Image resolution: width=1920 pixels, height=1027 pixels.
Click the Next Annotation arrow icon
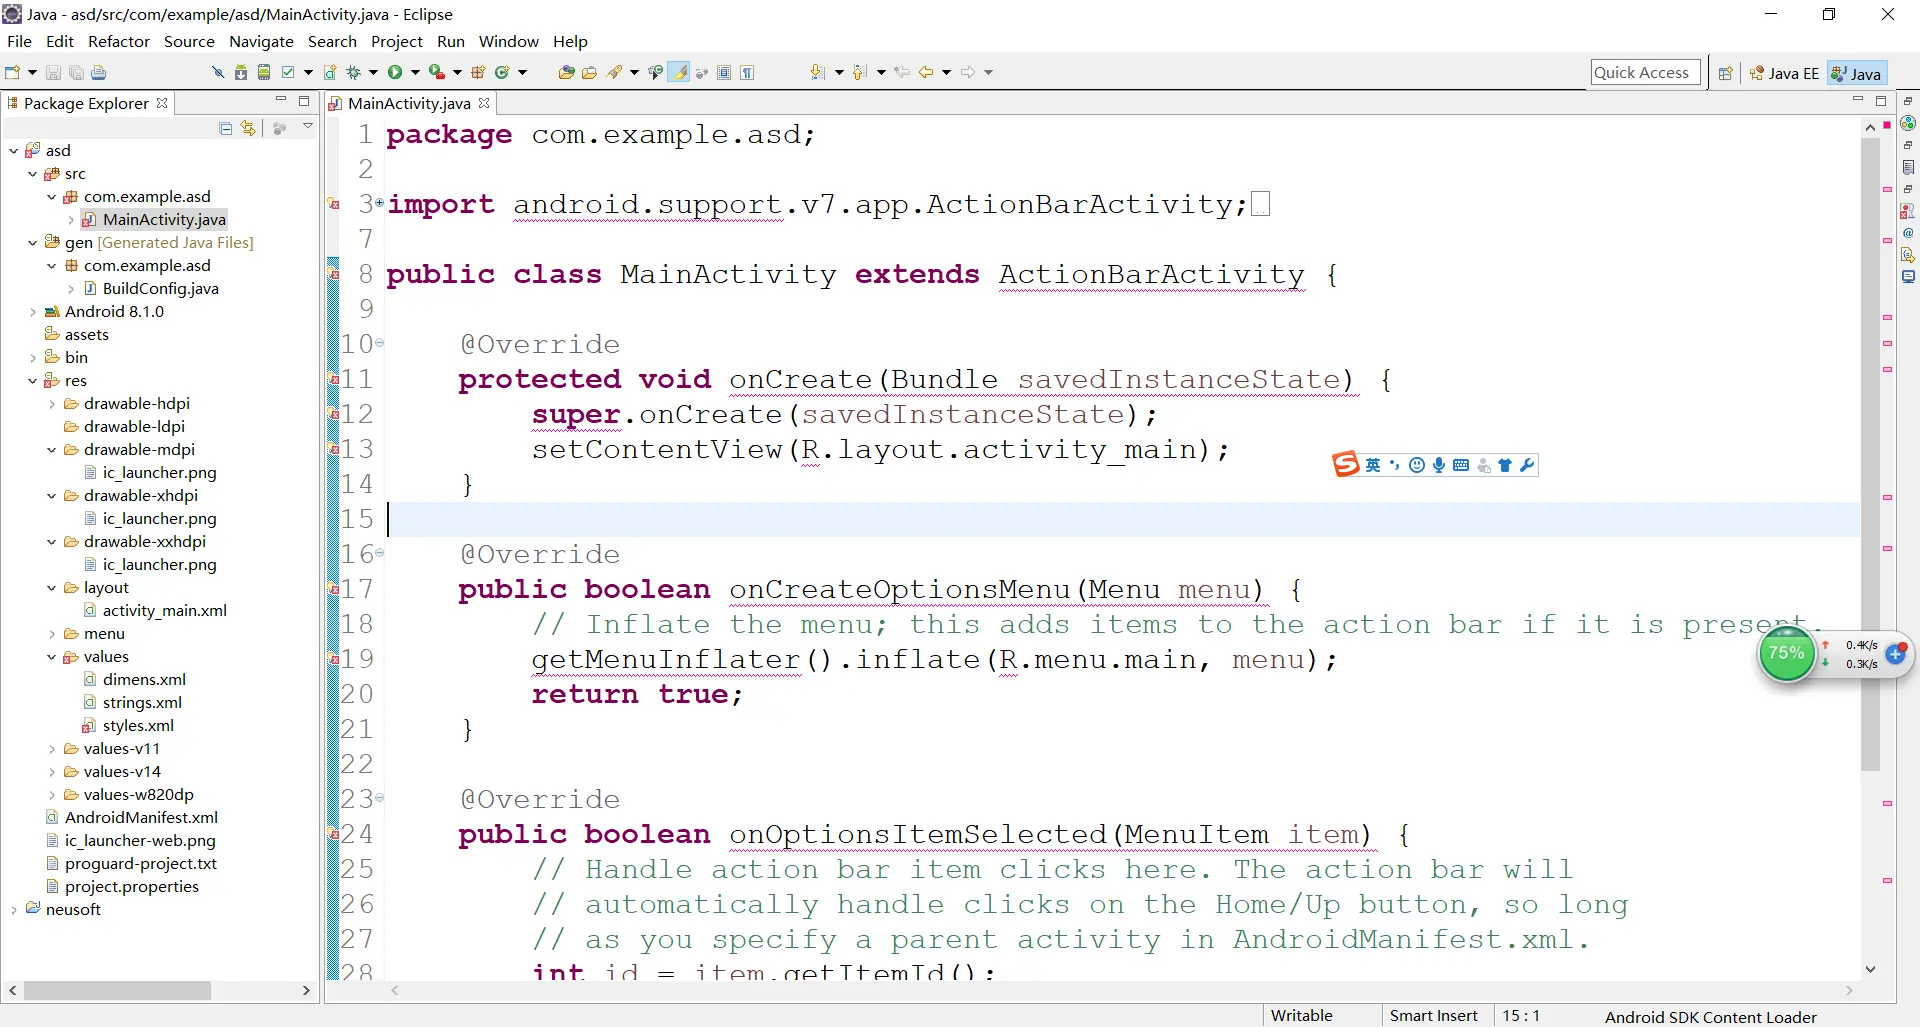817,72
